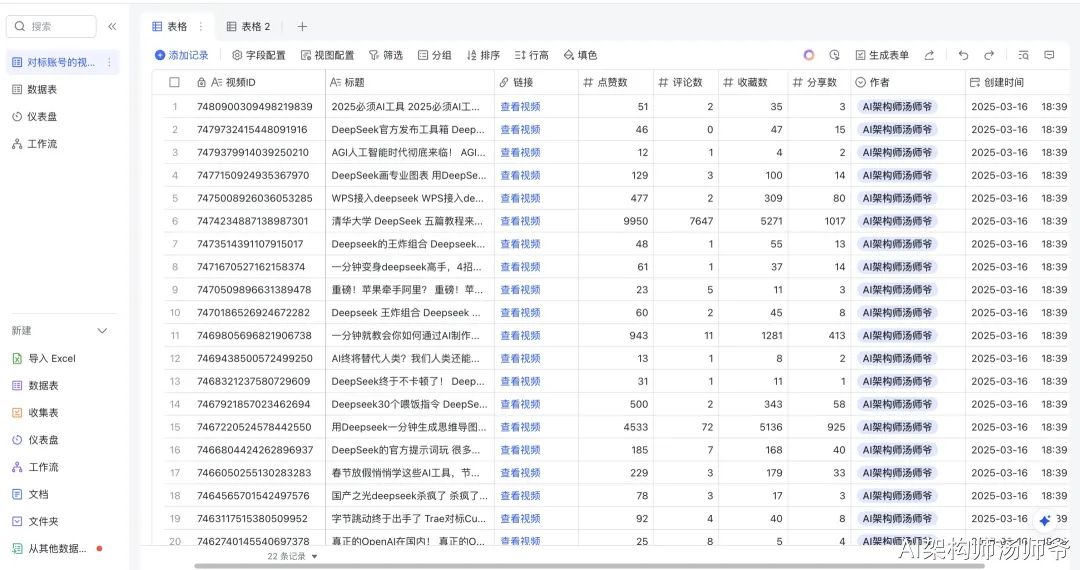
Task: Click the colorful AI circle icon
Action: (809, 55)
